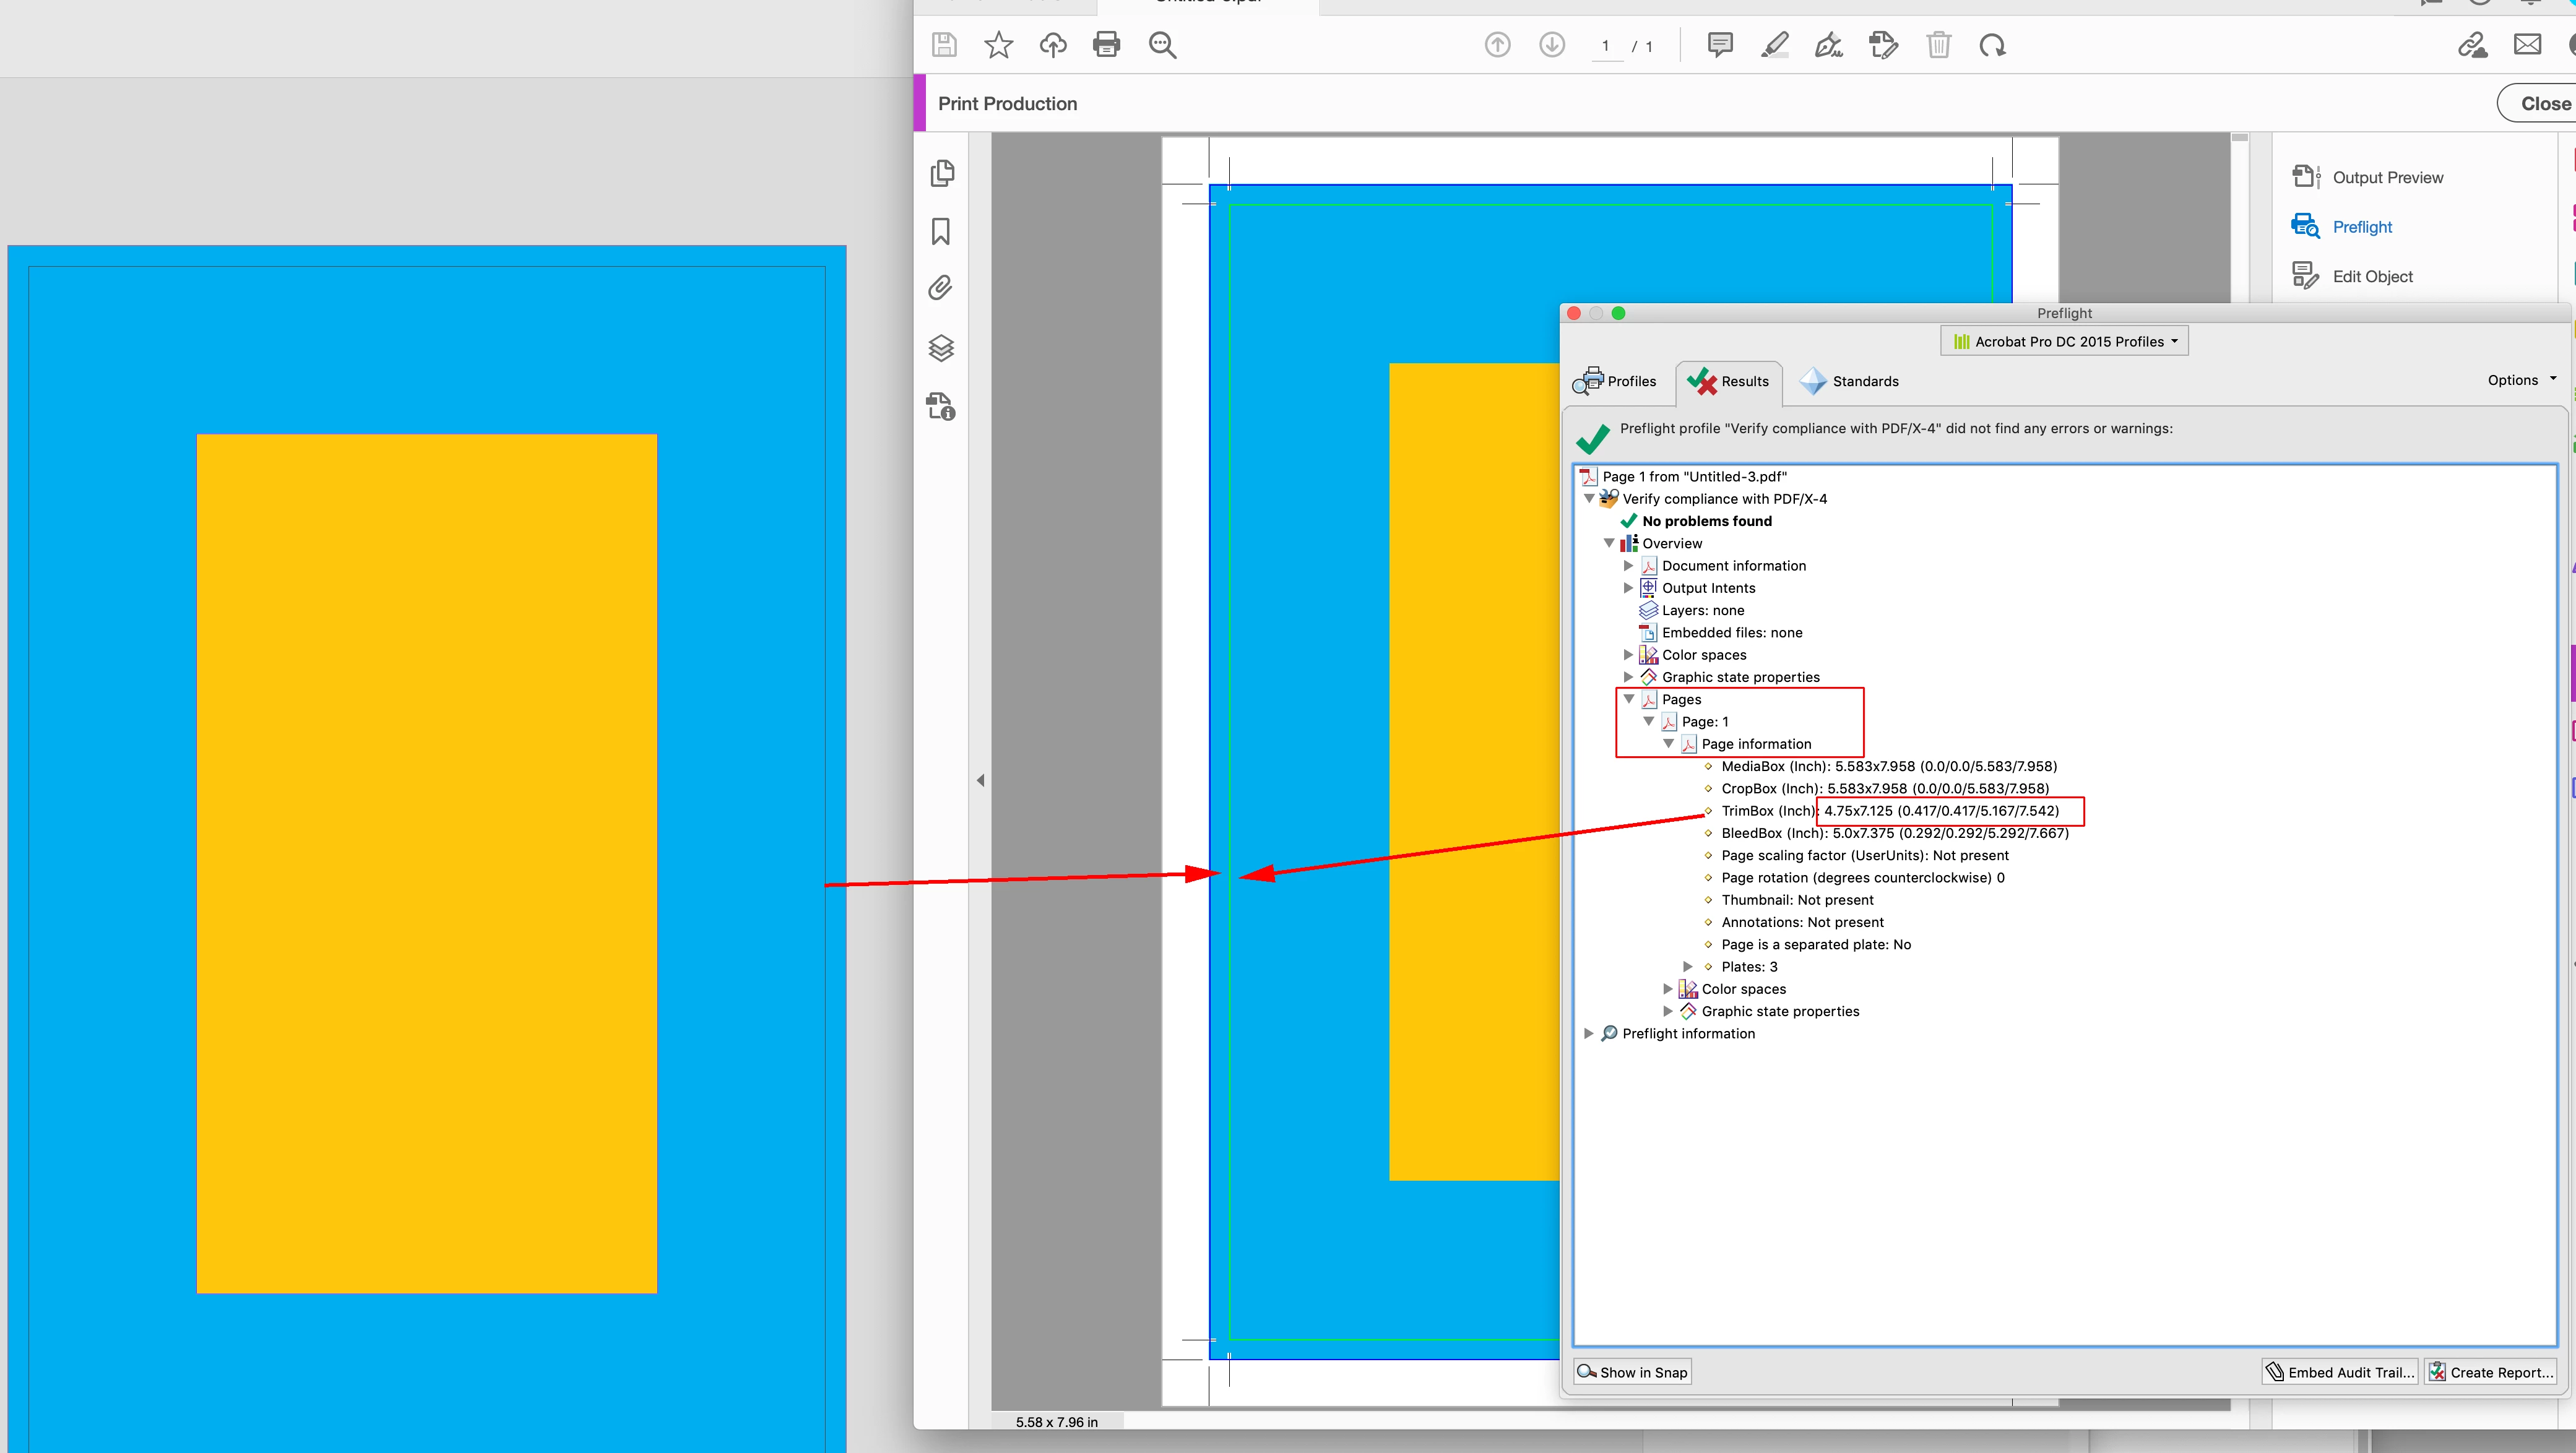Screen dimensions: 2576x1453
Task: Click the page number input field
Action: 1606,46
